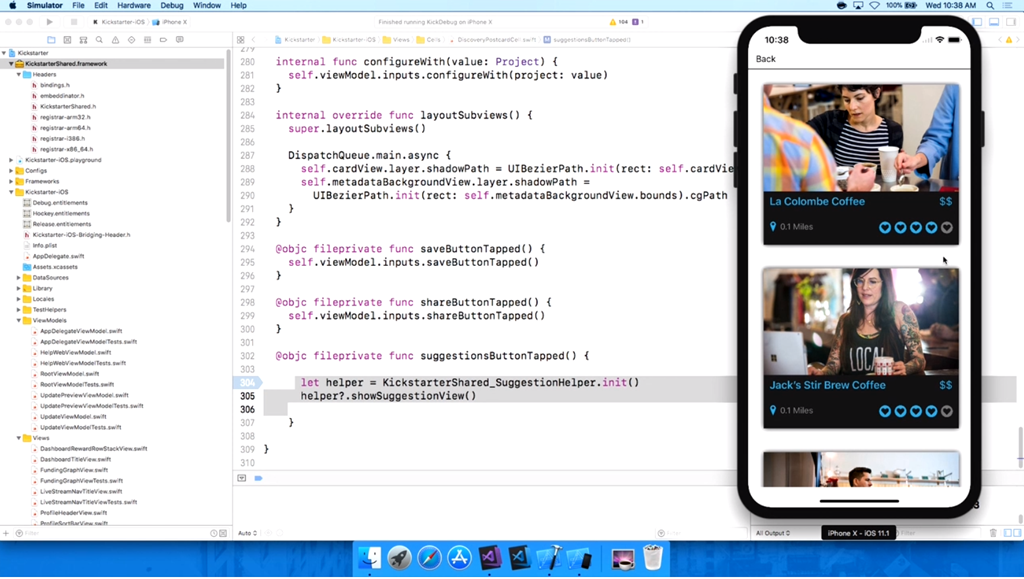This screenshot has height=579, width=1024.
Task: Open Trash in the Dock
Action: [652, 558]
